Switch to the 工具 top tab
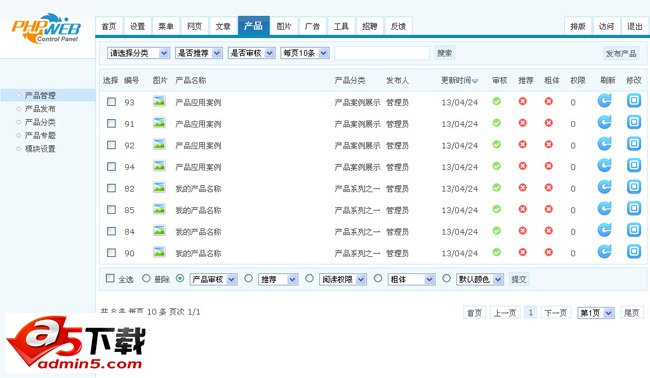Screen dimensions: 650x378 341,26
